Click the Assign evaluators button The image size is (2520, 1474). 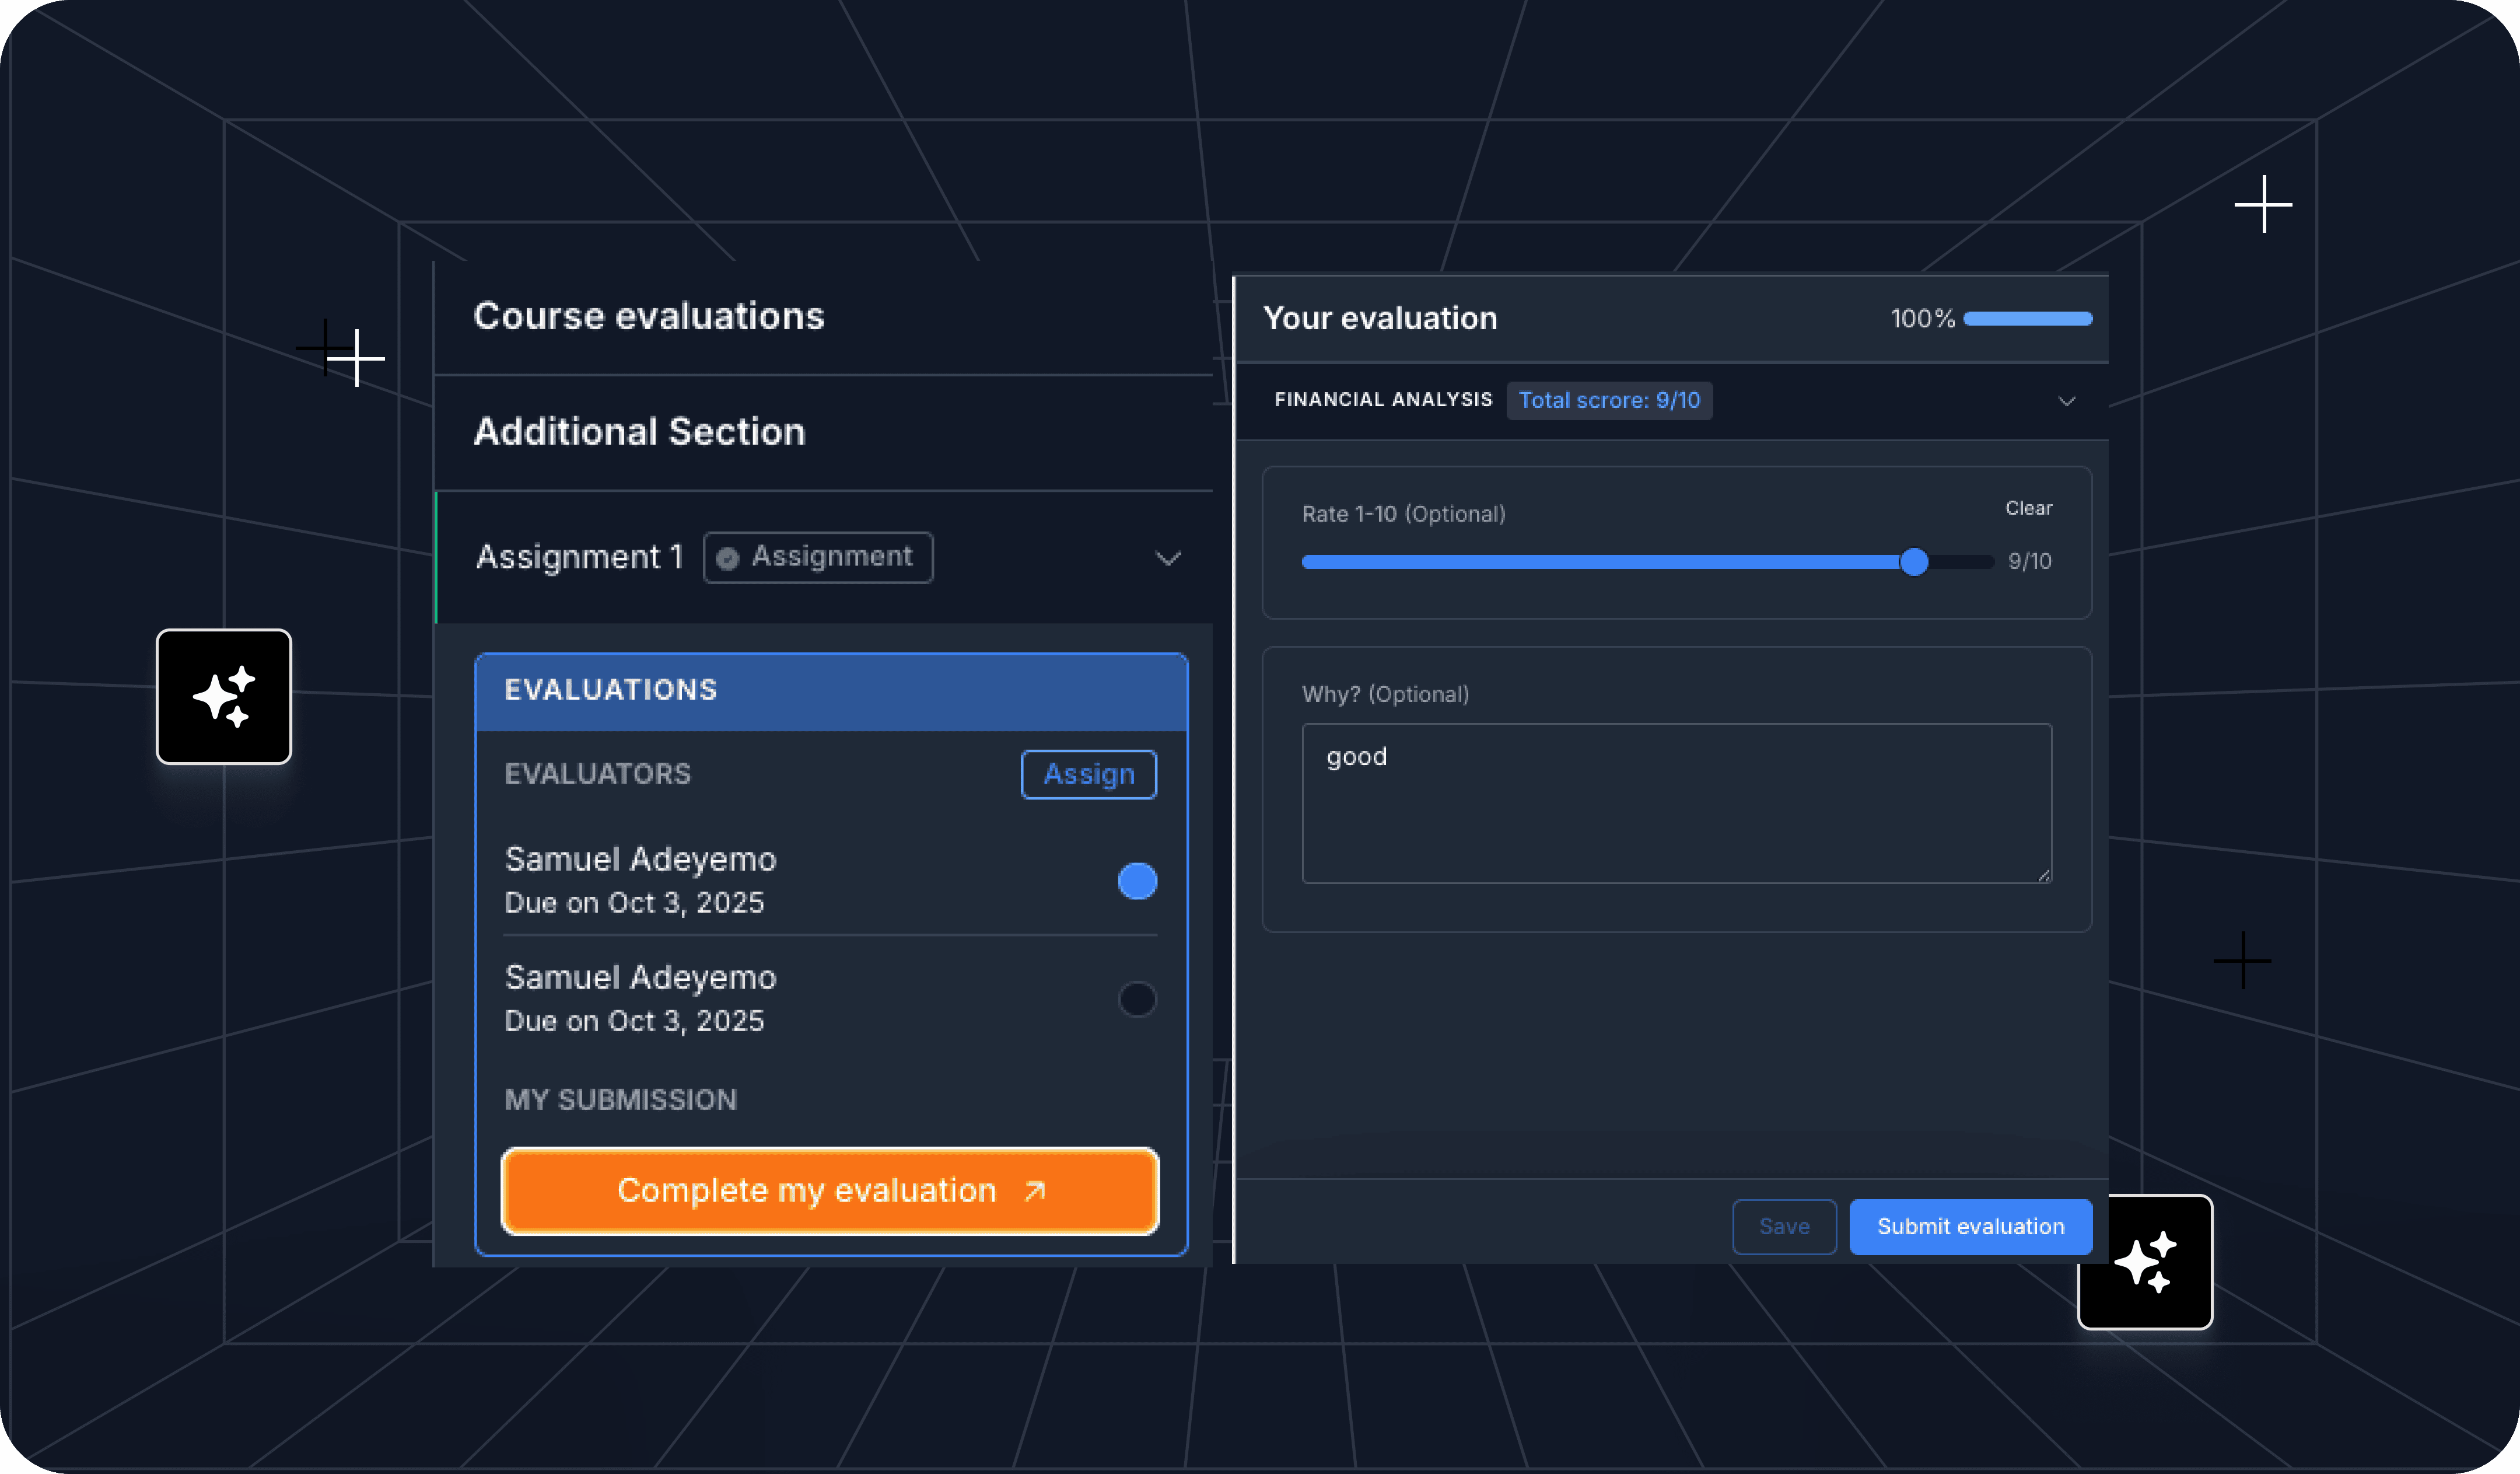(1088, 774)
